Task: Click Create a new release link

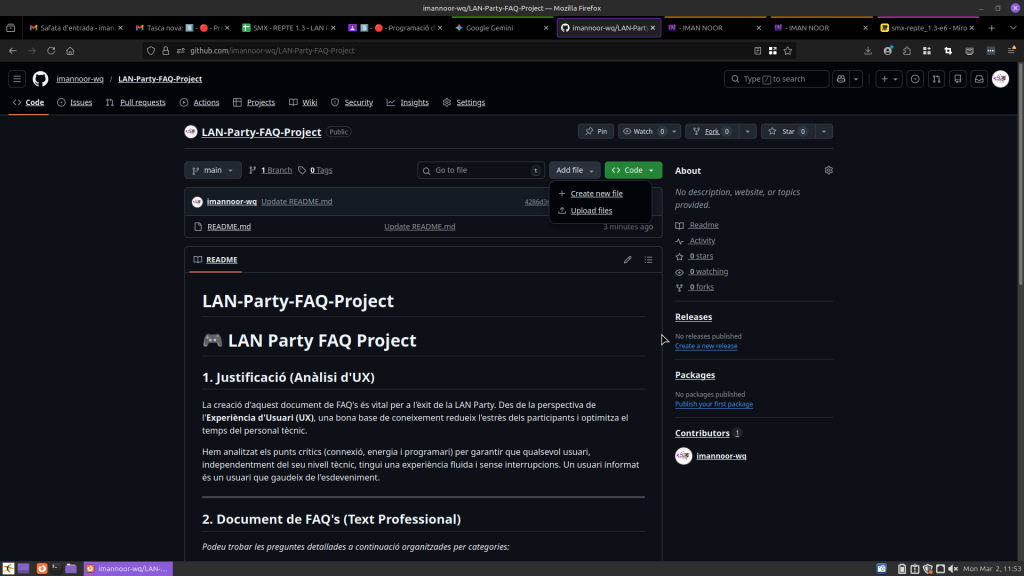Action: [706, 346]
